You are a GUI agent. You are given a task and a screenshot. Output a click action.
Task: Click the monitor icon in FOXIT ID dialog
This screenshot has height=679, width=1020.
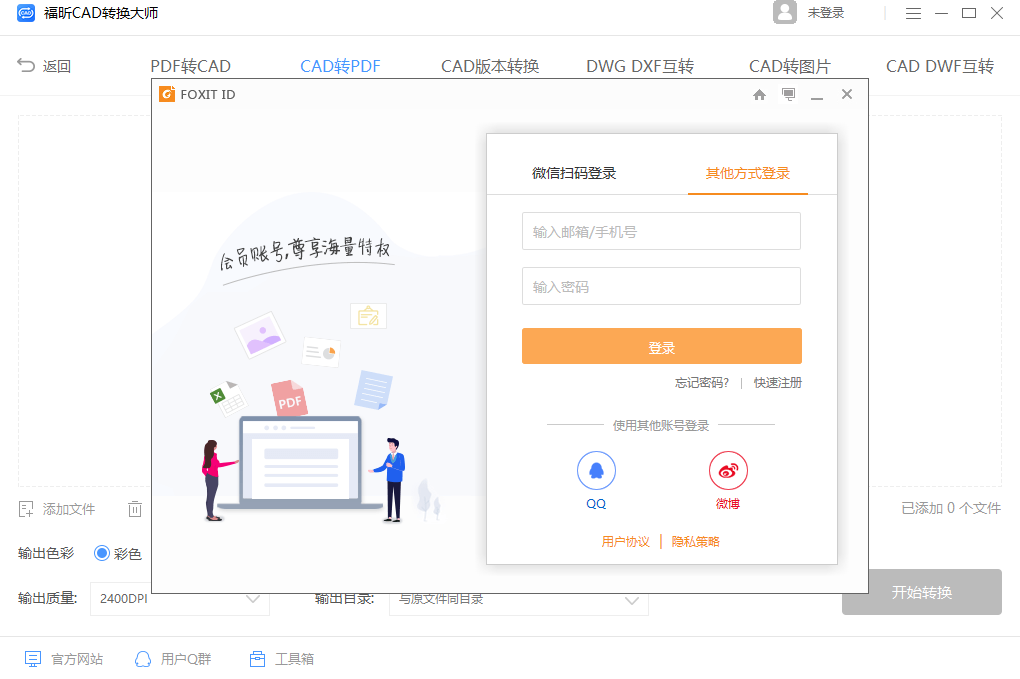pos(788,95)
